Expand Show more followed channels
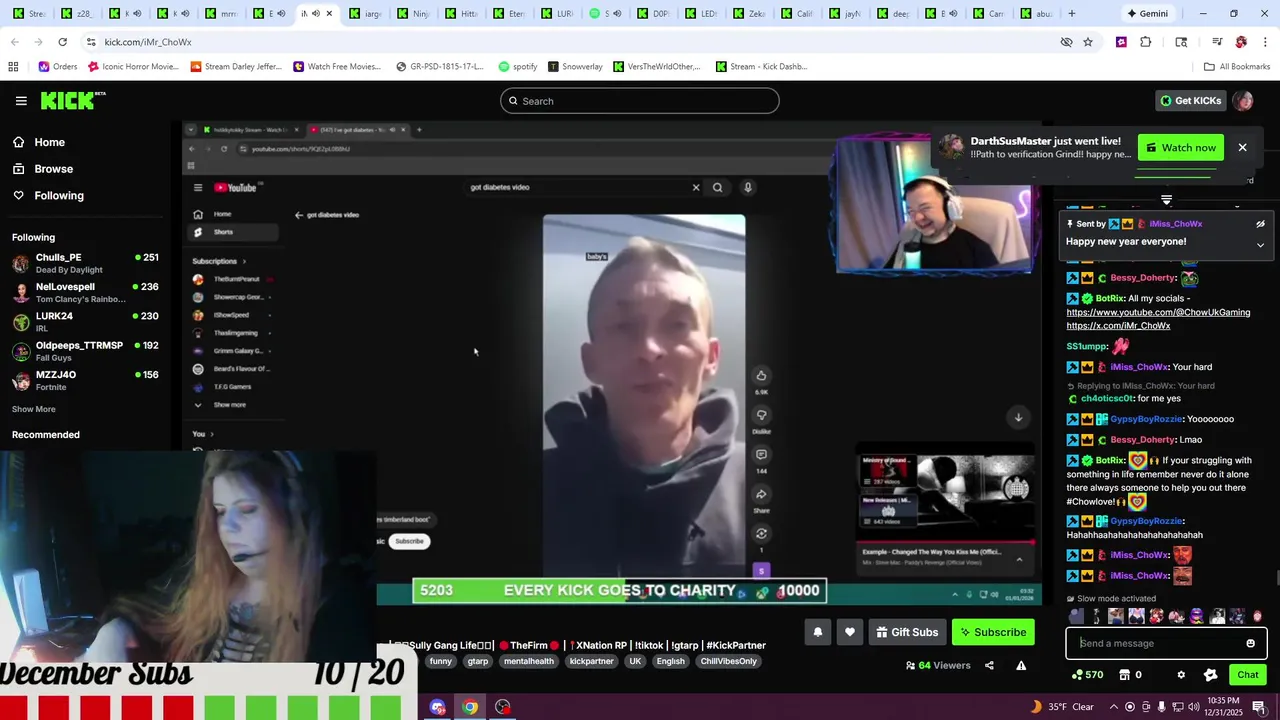The height and width of the screenshot is (720, 1280). tap(34, 409)
